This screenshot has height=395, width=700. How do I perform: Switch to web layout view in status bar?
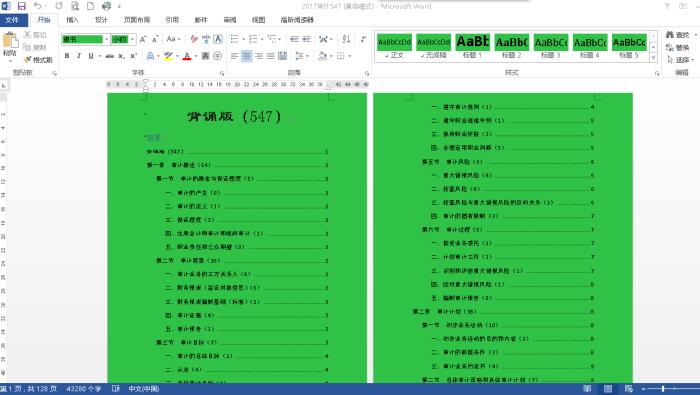pyautogui.click(x=629, y=389)
